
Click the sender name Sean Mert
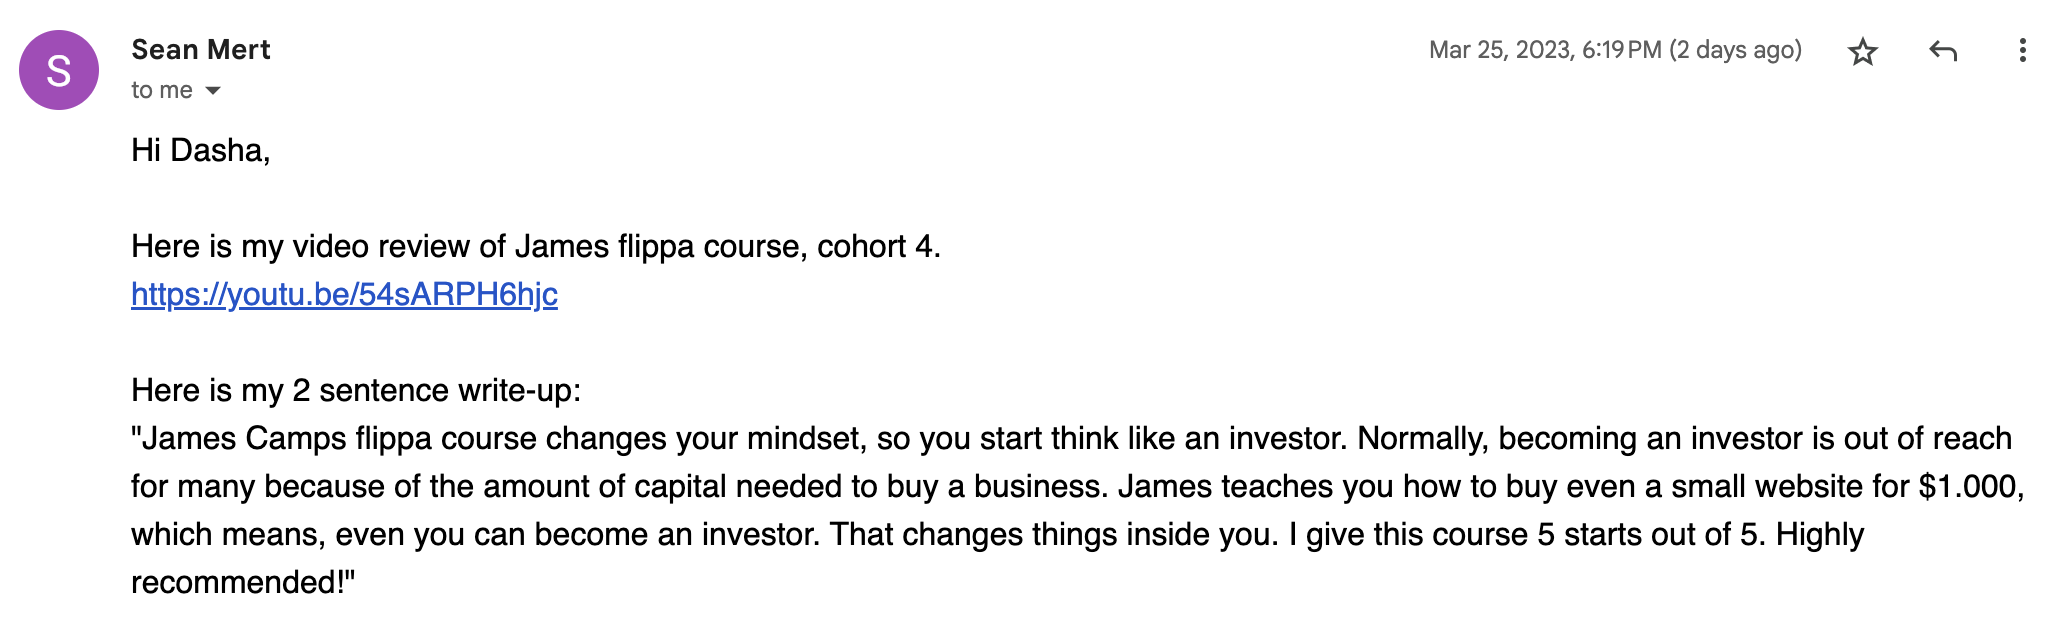tap(200, 49)
